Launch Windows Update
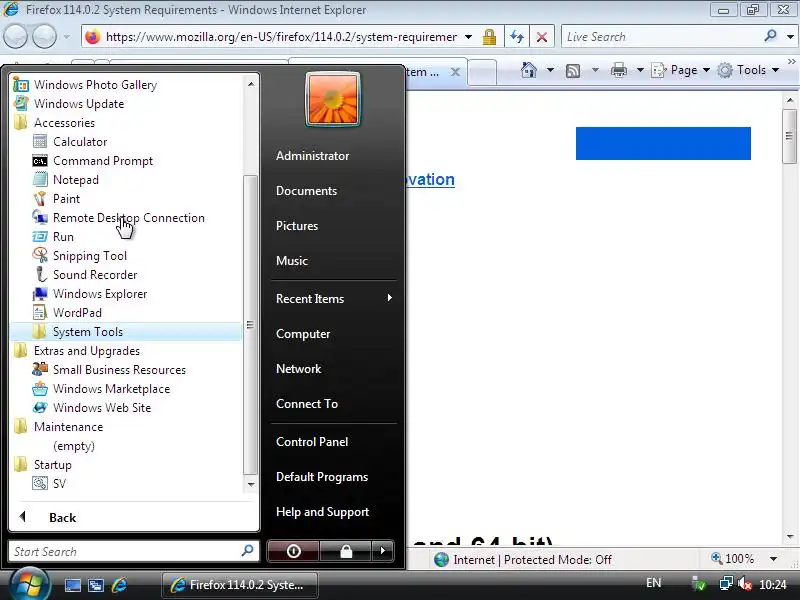The width and height of the screenshot is (800, 600). tap(79, 104)
